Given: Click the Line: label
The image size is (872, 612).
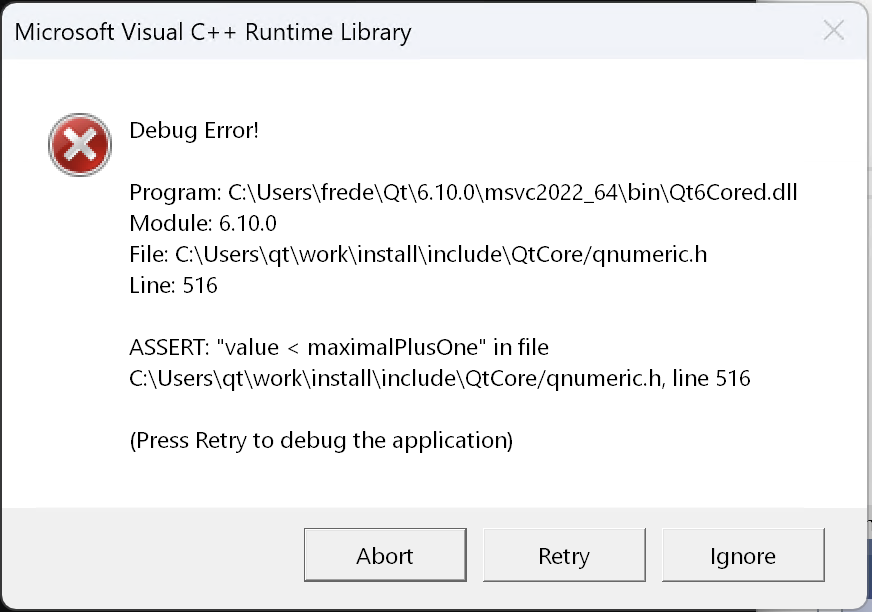Looking at the screenshot, I should 152,285.
